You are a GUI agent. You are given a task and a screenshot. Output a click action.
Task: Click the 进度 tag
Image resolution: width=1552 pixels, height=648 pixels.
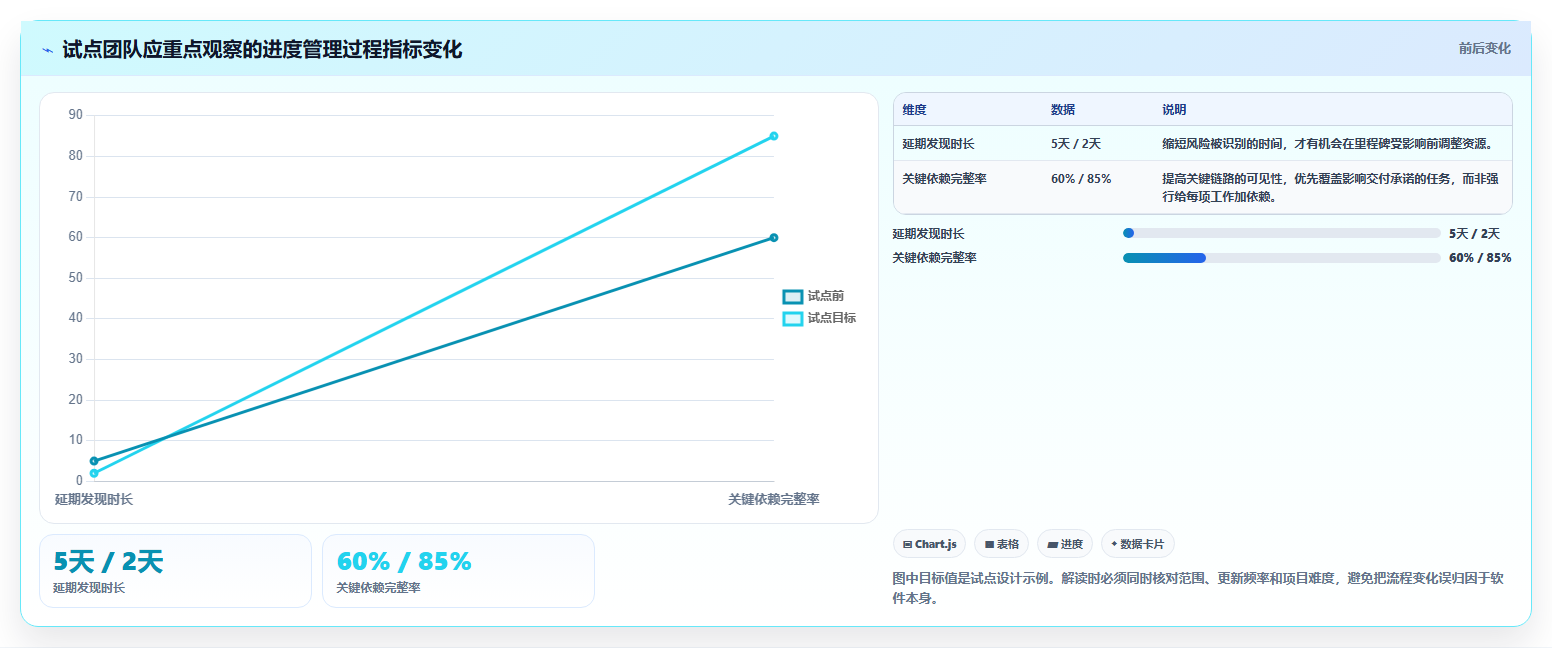(1065, 544)
